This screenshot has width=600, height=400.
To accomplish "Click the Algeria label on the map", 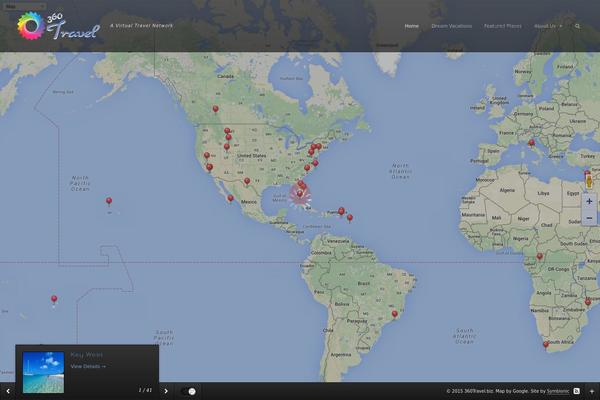I will (507, 190).
